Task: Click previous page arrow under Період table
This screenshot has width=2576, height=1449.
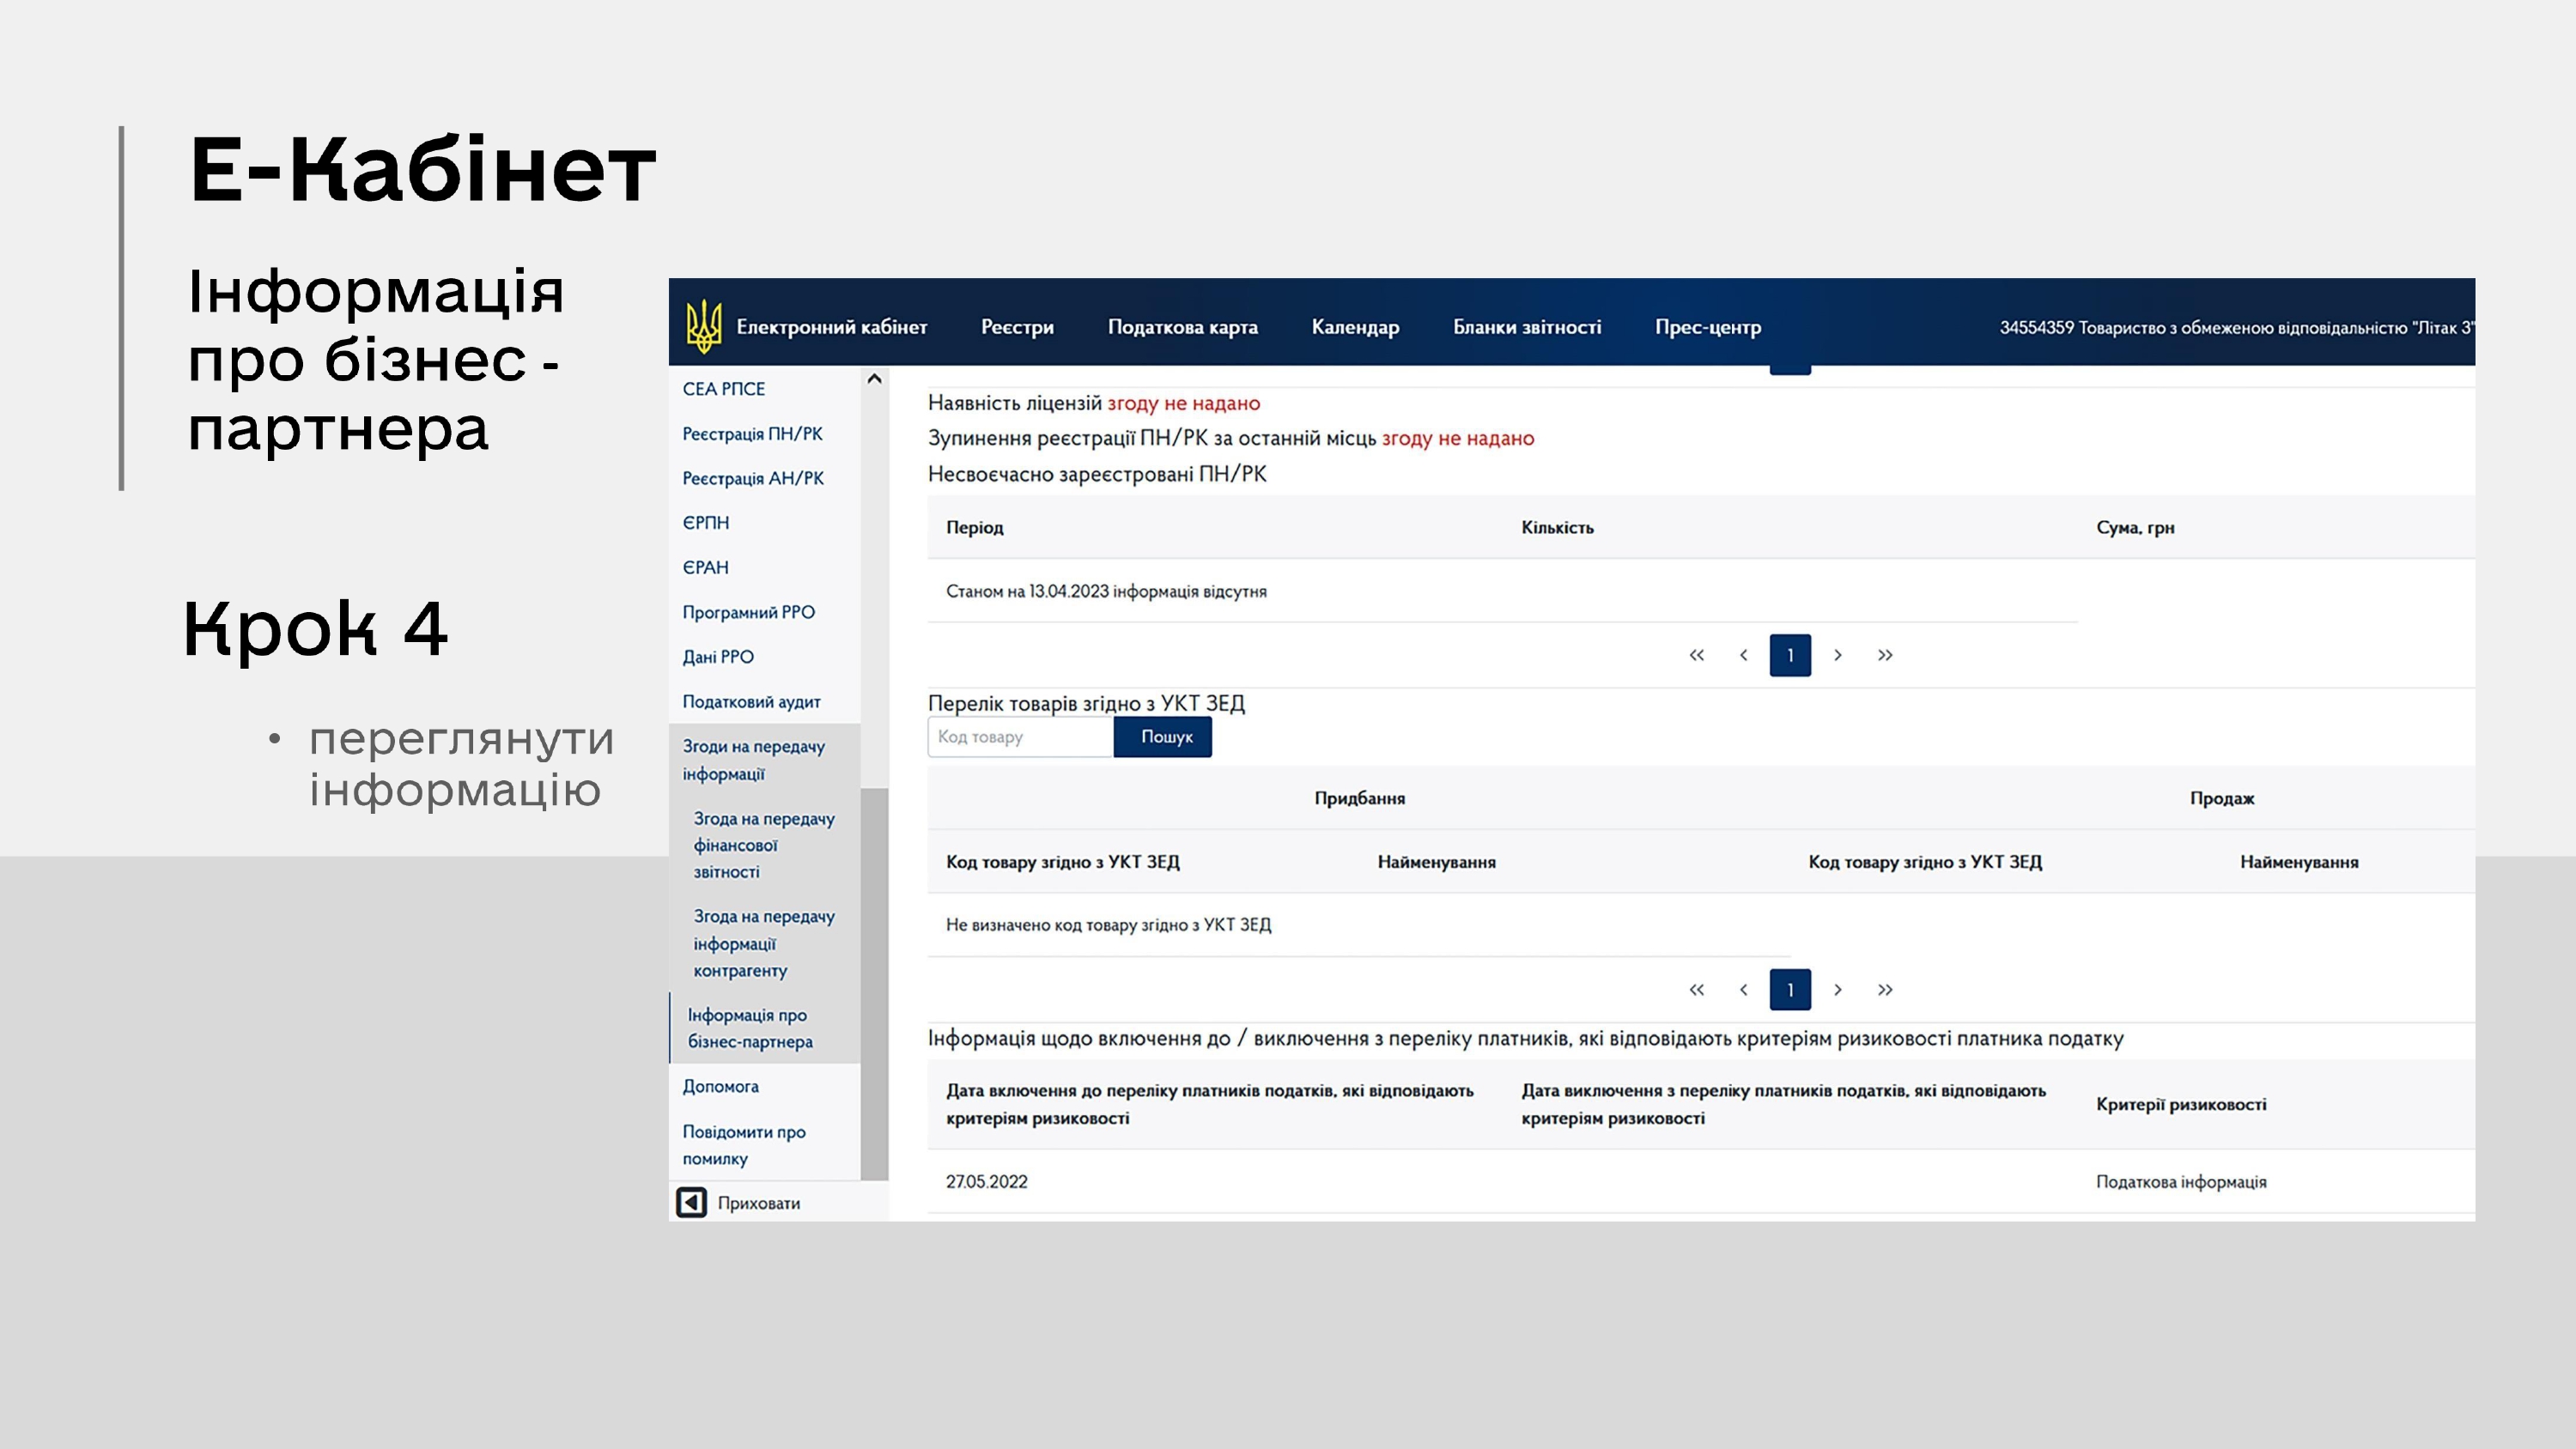Action: (x=1743, y=655)
